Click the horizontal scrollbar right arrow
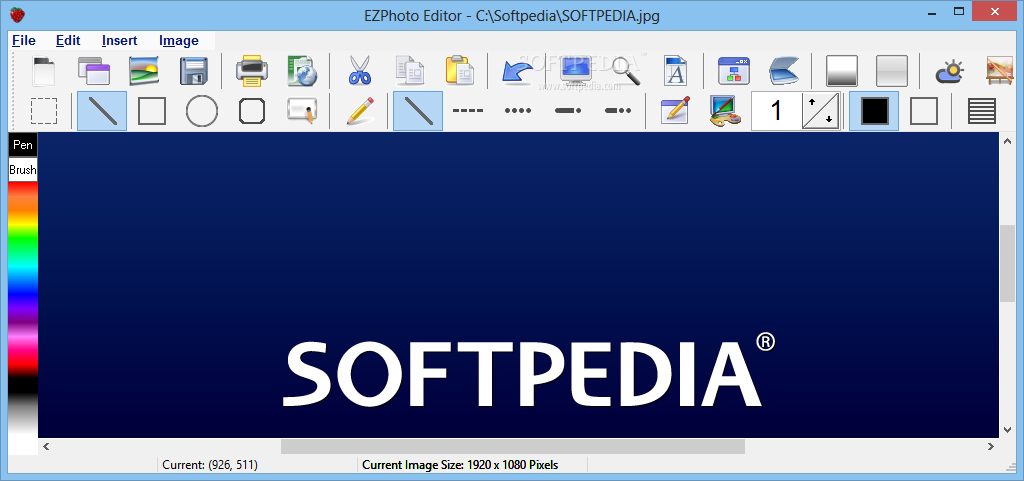Viewport: 1024px width, 481px height. click(x=991, y=446)
